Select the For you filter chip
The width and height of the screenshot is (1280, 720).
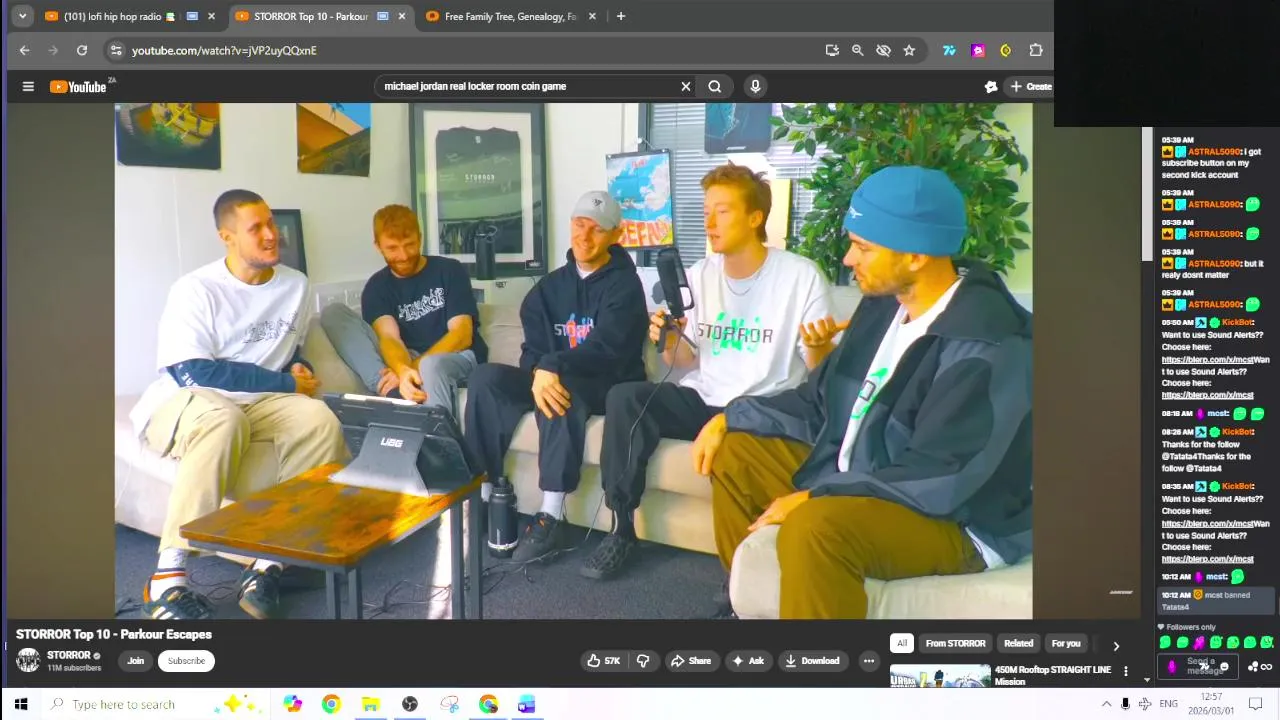[x=1066, y=644]
